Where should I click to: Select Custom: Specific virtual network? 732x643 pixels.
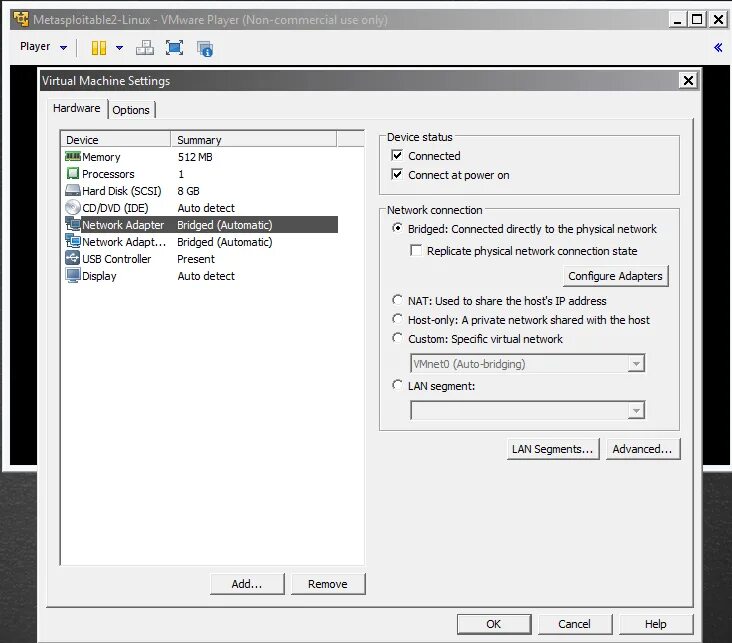397,338
